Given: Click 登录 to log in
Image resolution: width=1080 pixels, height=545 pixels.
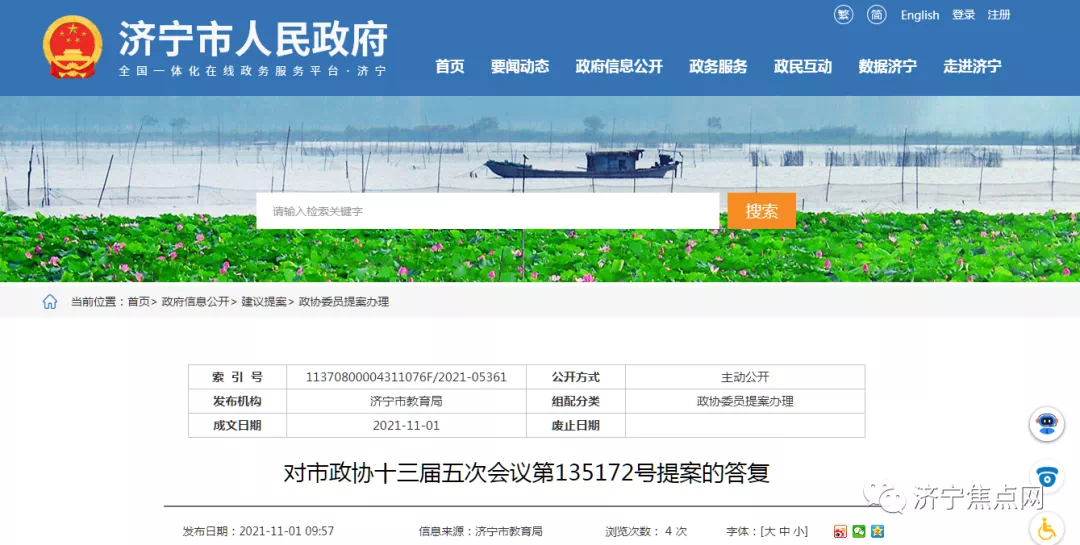Looking at the screenshot, I should pos(964,15).
